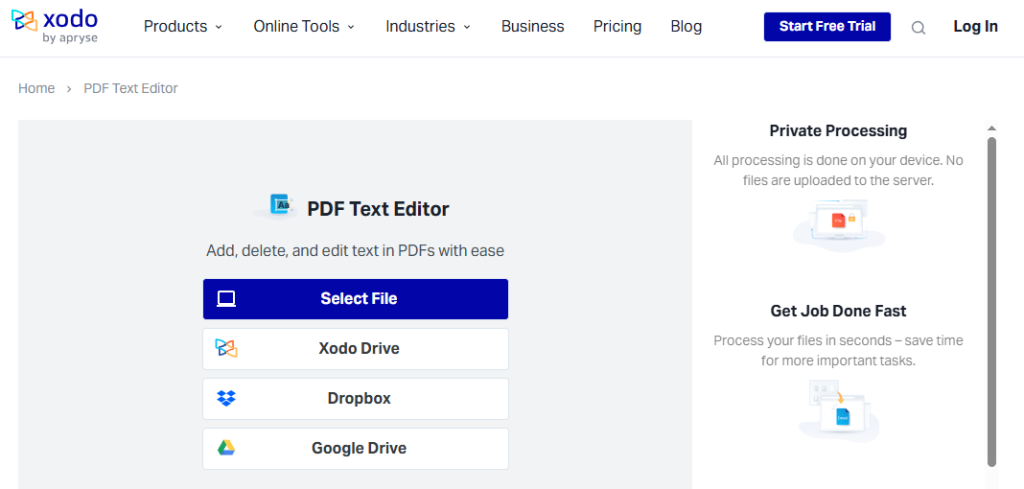Click the laptop icon on Select File
Screen dimensions: 1024x489
[226, 299]
